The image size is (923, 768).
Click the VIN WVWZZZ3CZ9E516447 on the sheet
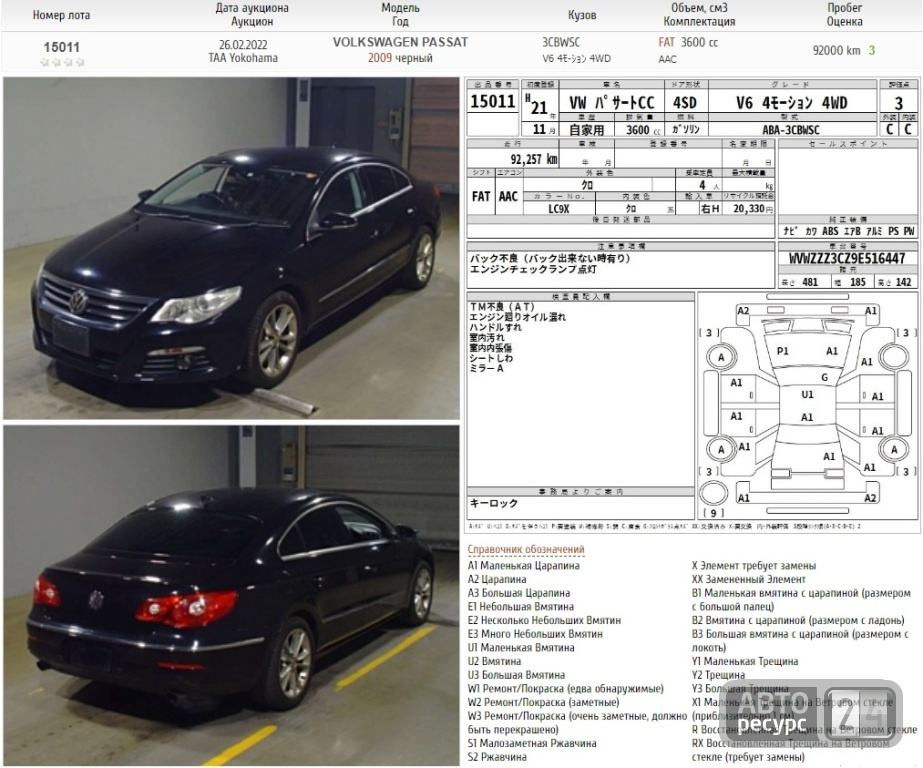tap(847, 258)
